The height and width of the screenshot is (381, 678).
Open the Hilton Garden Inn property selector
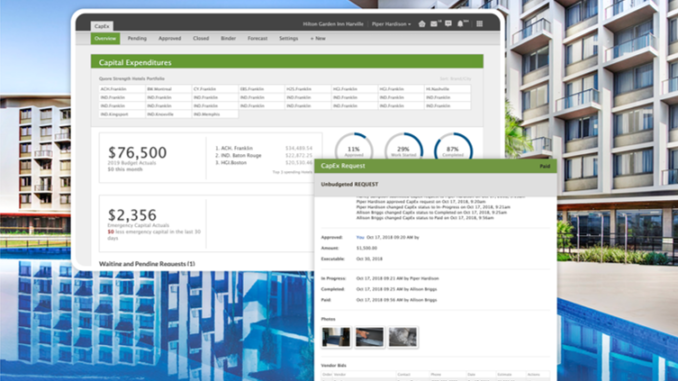tap(333, 24)
